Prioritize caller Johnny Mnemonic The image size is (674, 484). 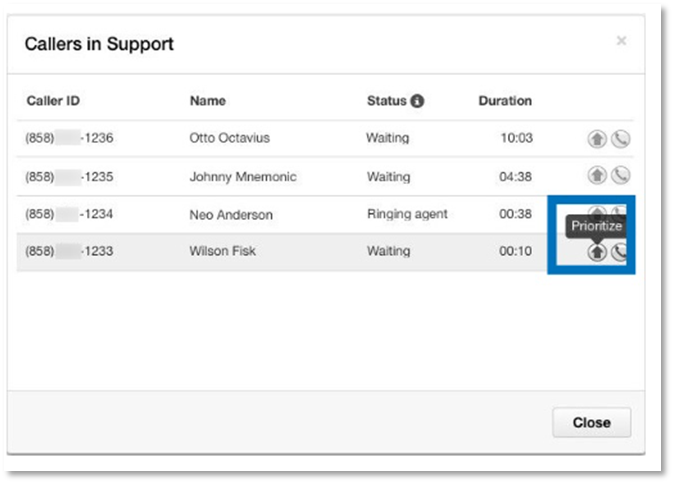click(x=596, y=176)
